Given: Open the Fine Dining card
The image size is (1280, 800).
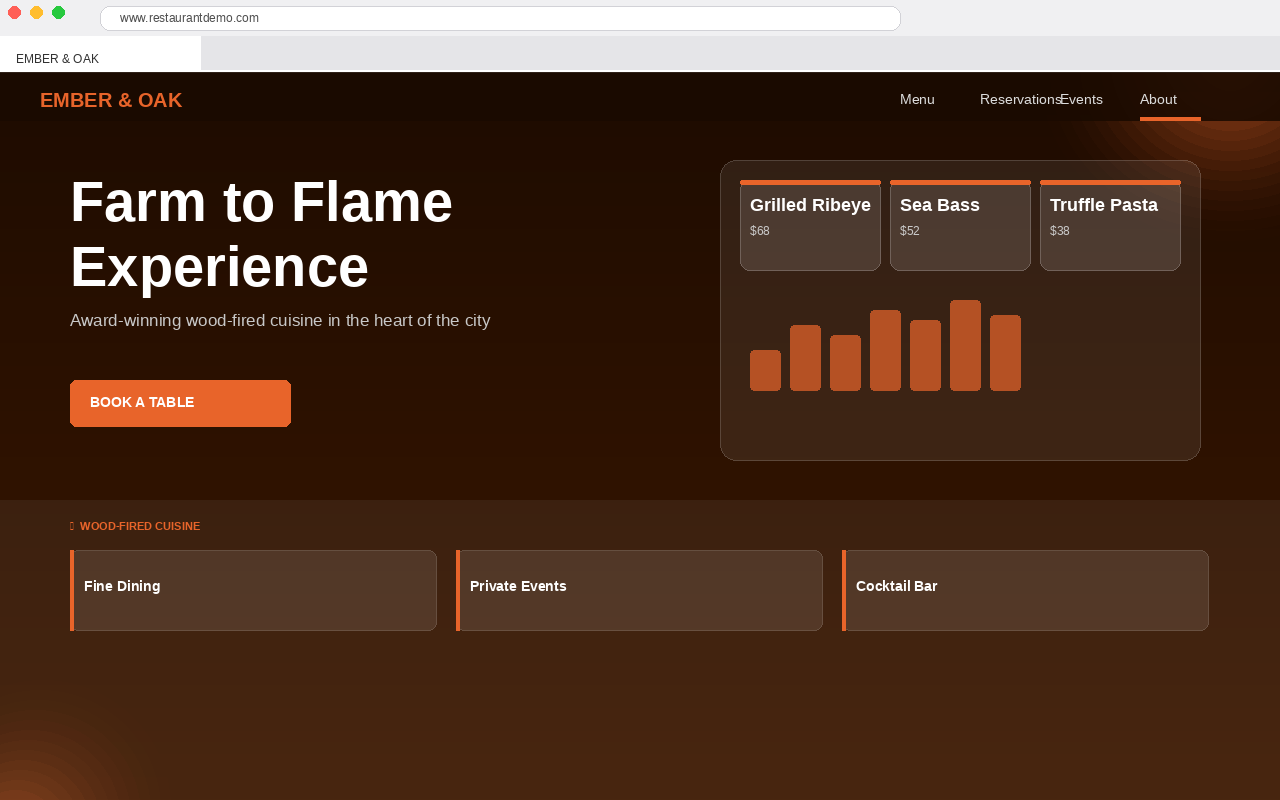Looking at the screenshot, I should [253, 590].
